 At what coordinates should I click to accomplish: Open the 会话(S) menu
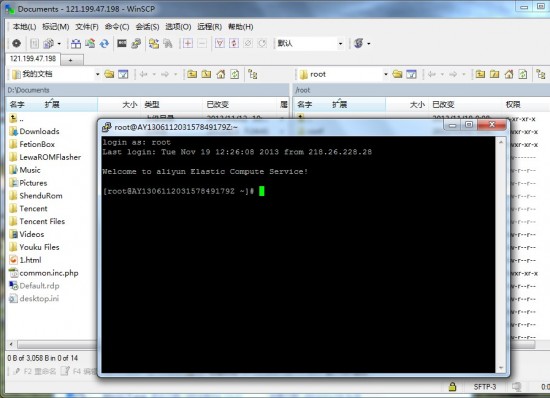pos(147,27)
